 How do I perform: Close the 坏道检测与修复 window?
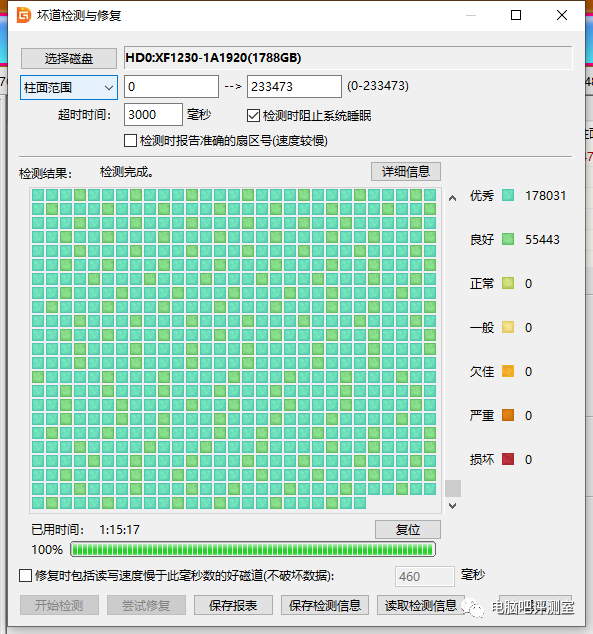(x=562, y=15)
